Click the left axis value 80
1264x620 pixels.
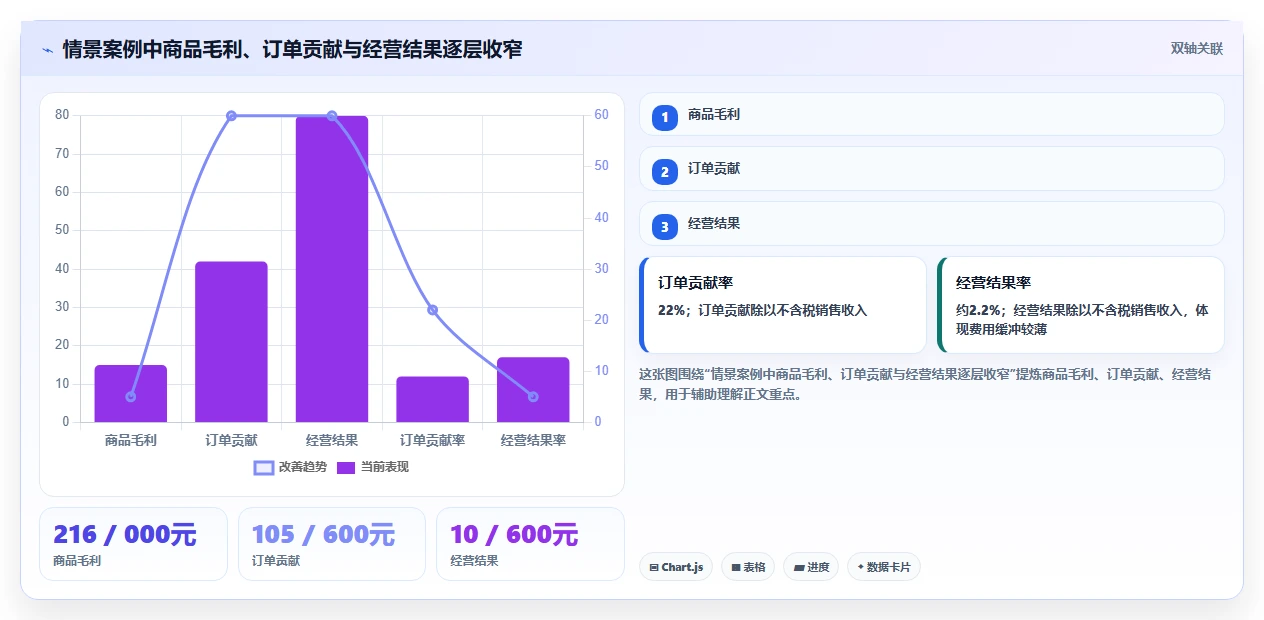(x=63, y=115)
